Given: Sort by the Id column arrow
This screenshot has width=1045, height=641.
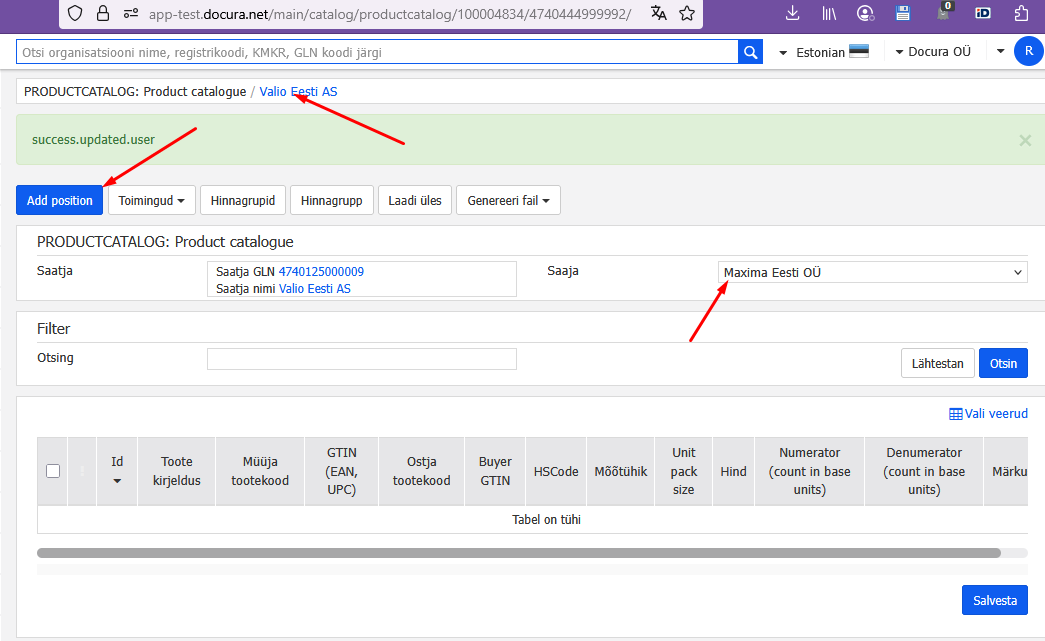Looking at the screenshot, I should [117, 481].
